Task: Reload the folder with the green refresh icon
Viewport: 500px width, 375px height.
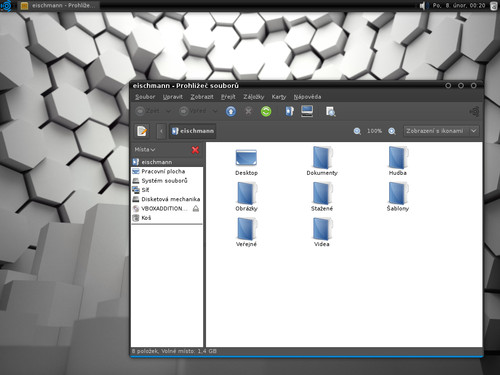Action: 266,111
